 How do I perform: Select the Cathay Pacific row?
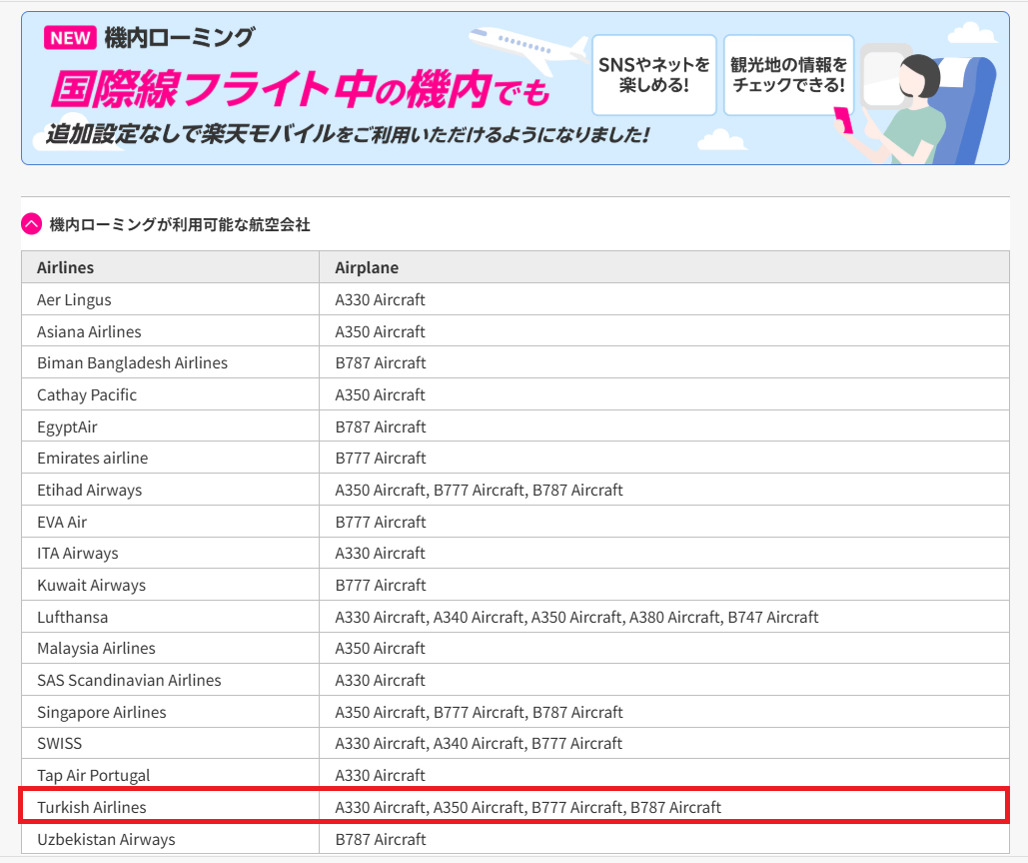[87, 395]
